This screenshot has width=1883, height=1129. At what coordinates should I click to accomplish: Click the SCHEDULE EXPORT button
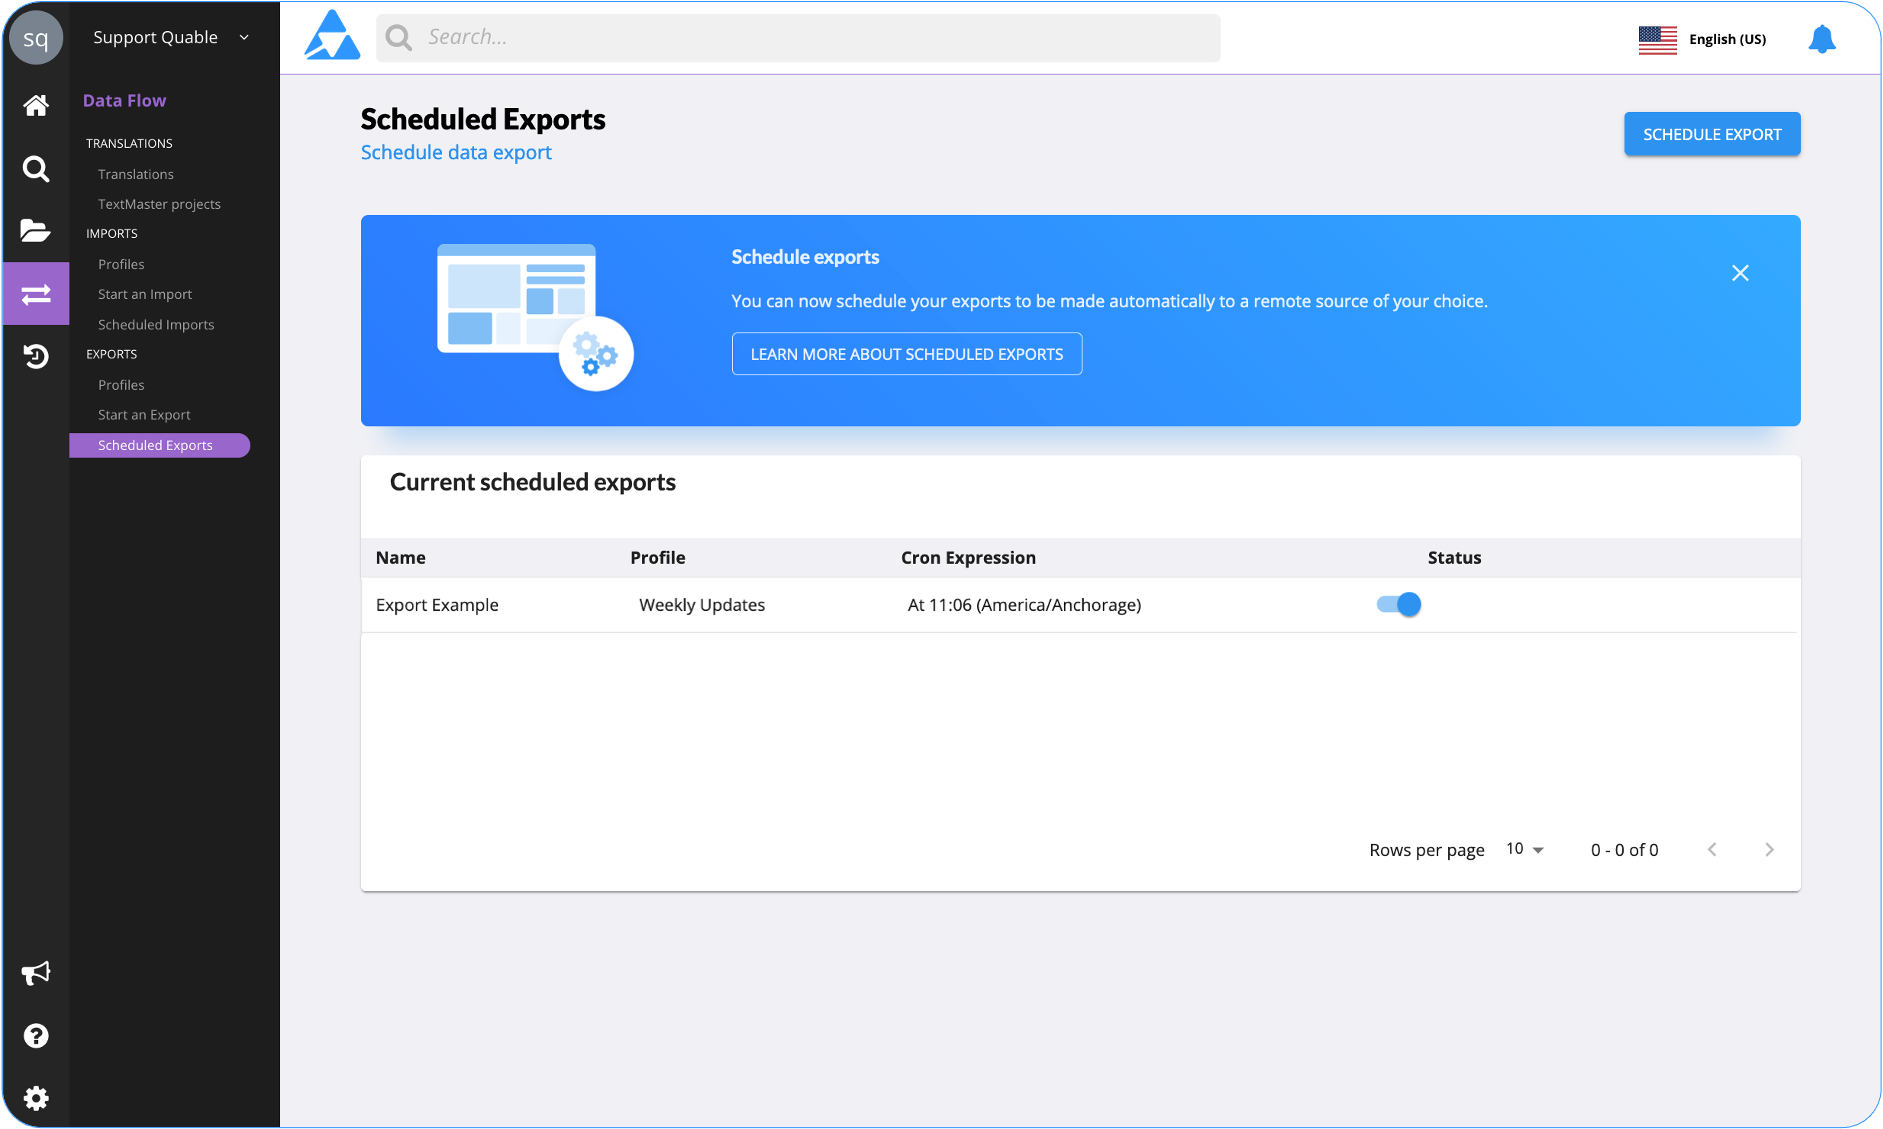tap(1712, 133)
